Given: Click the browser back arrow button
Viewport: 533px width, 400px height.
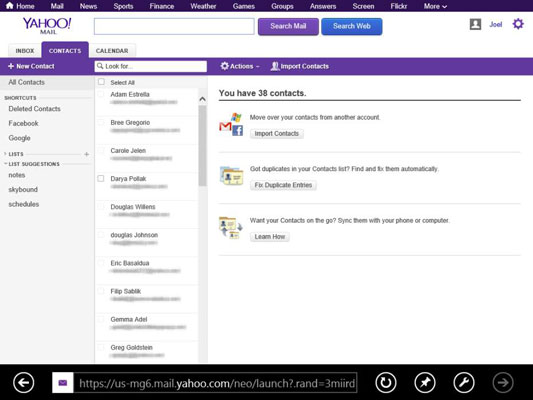Looking at the screenshot, I should click(x=23, y=383).
